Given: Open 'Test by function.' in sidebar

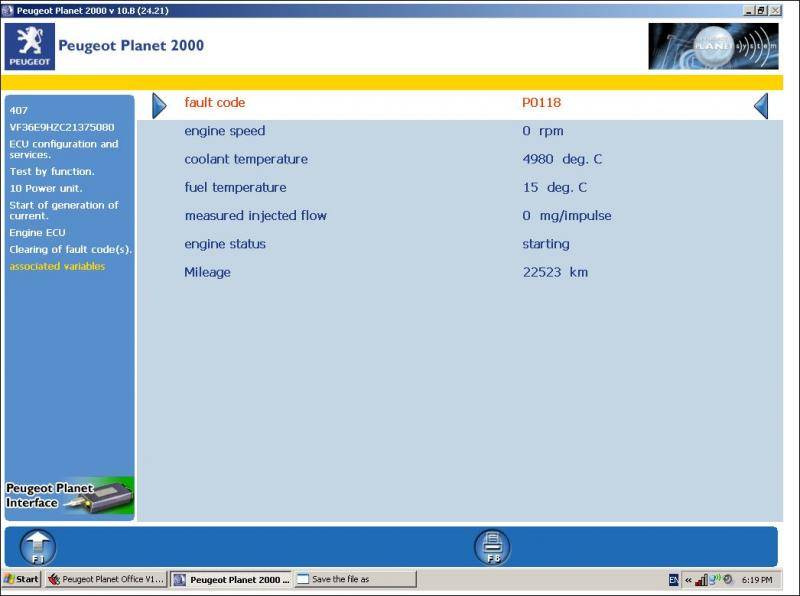Looking at the screenshot, I should (50, 171).
